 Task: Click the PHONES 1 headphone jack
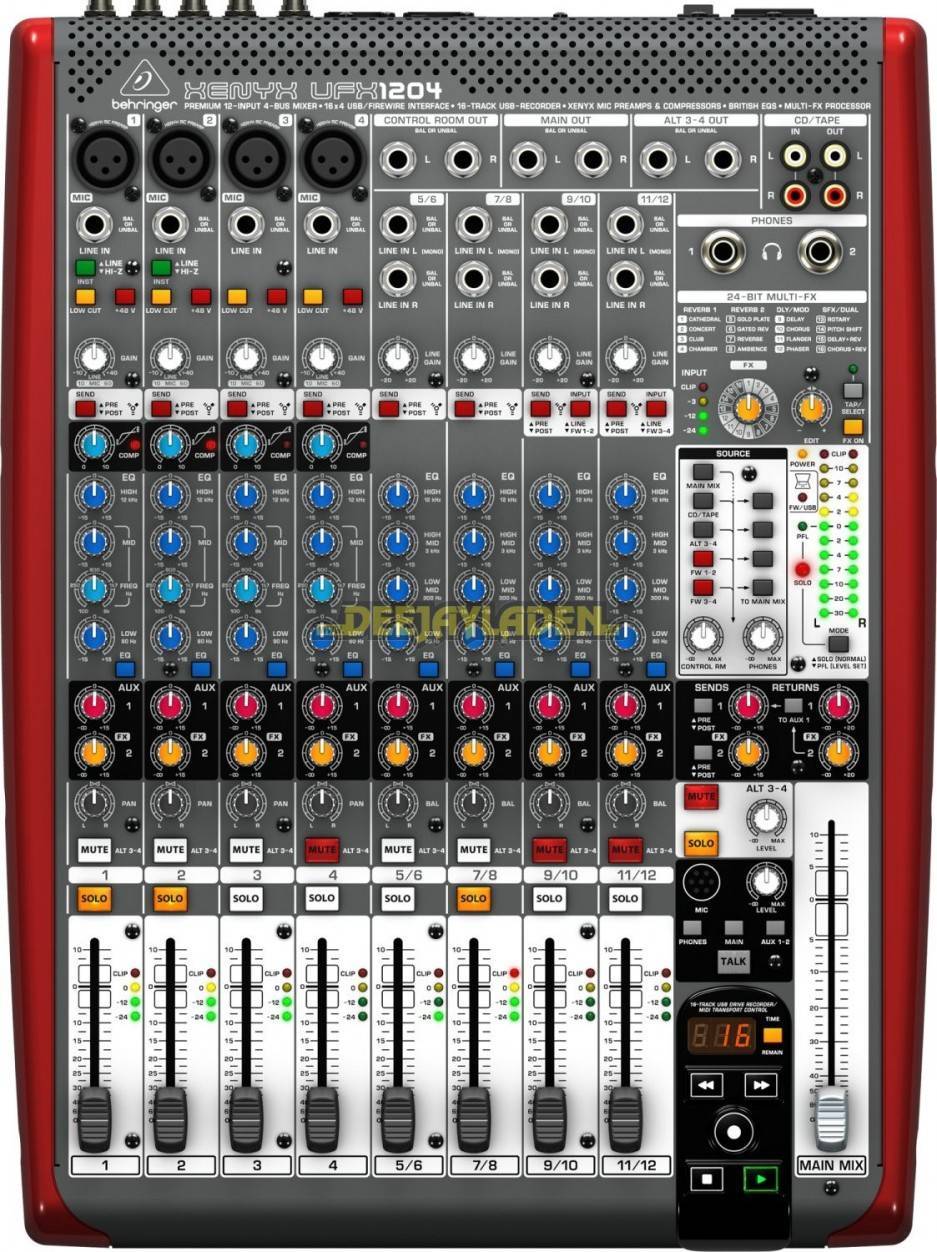pyautogui.click(x=721, y=251)
